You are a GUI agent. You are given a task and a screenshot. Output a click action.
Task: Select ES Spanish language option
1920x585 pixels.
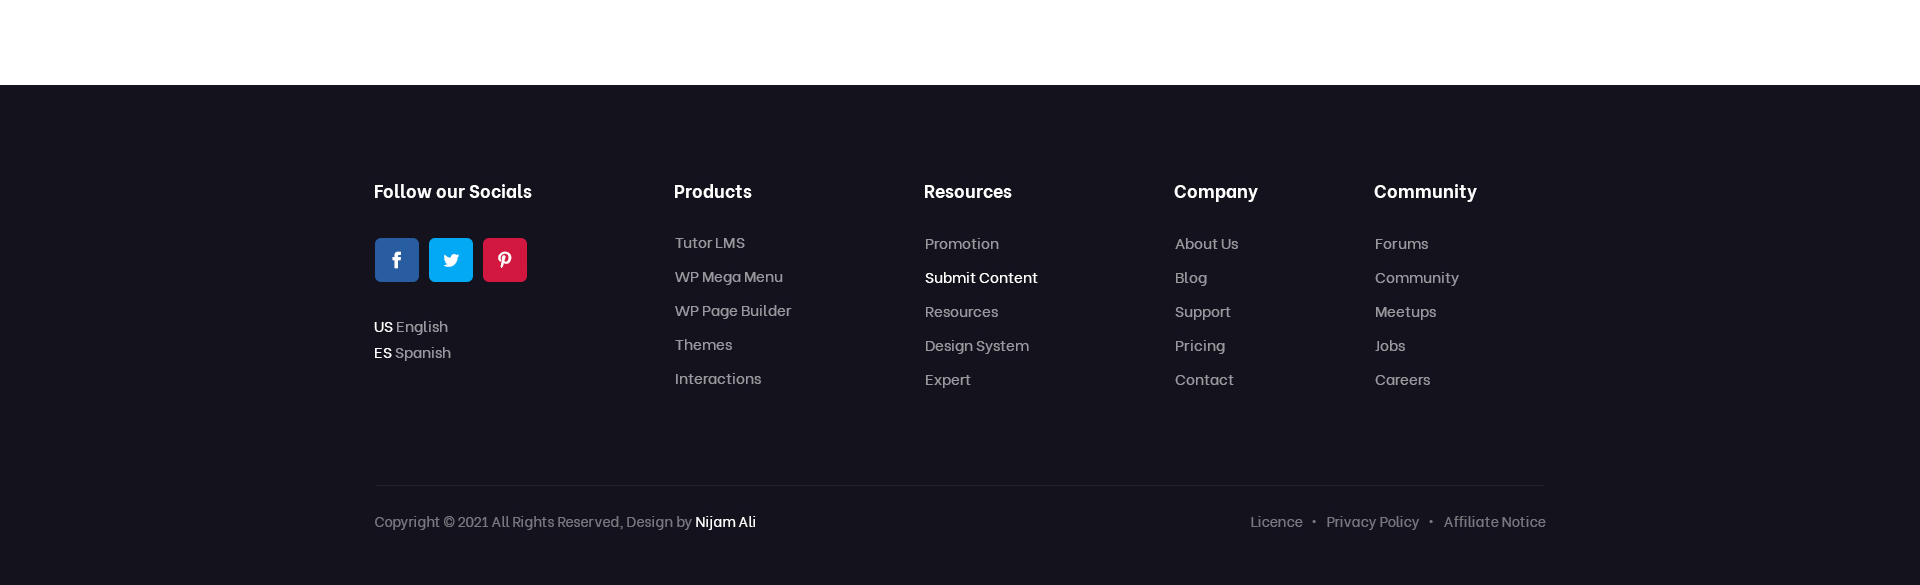[412, 352]
